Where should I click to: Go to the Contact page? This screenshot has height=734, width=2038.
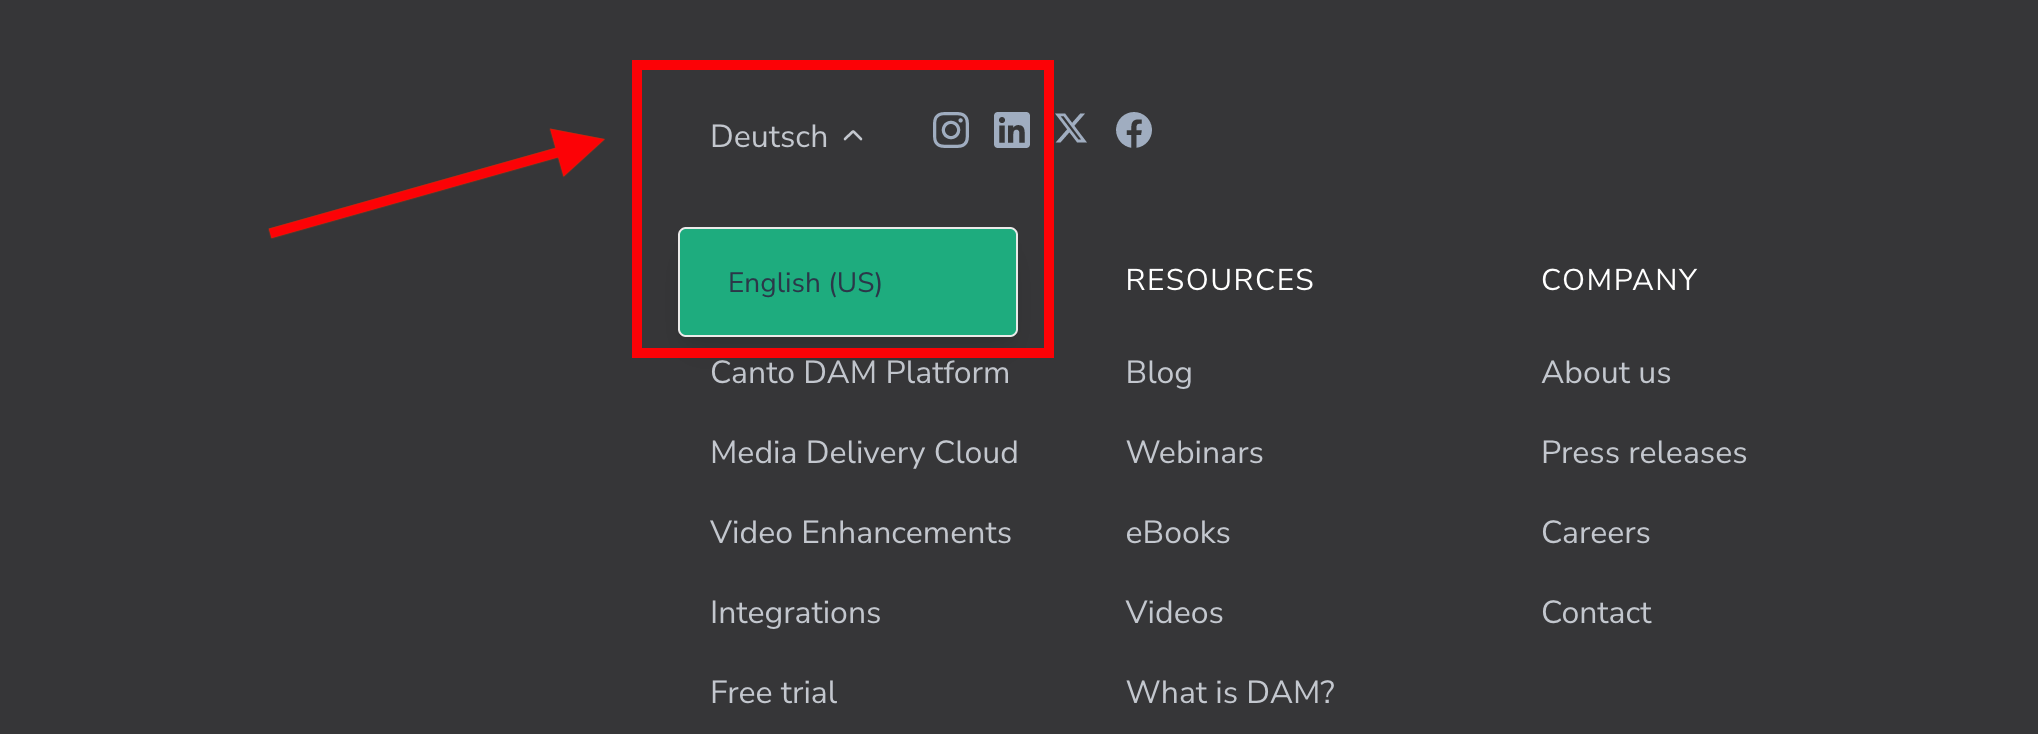pos(1597,612)
